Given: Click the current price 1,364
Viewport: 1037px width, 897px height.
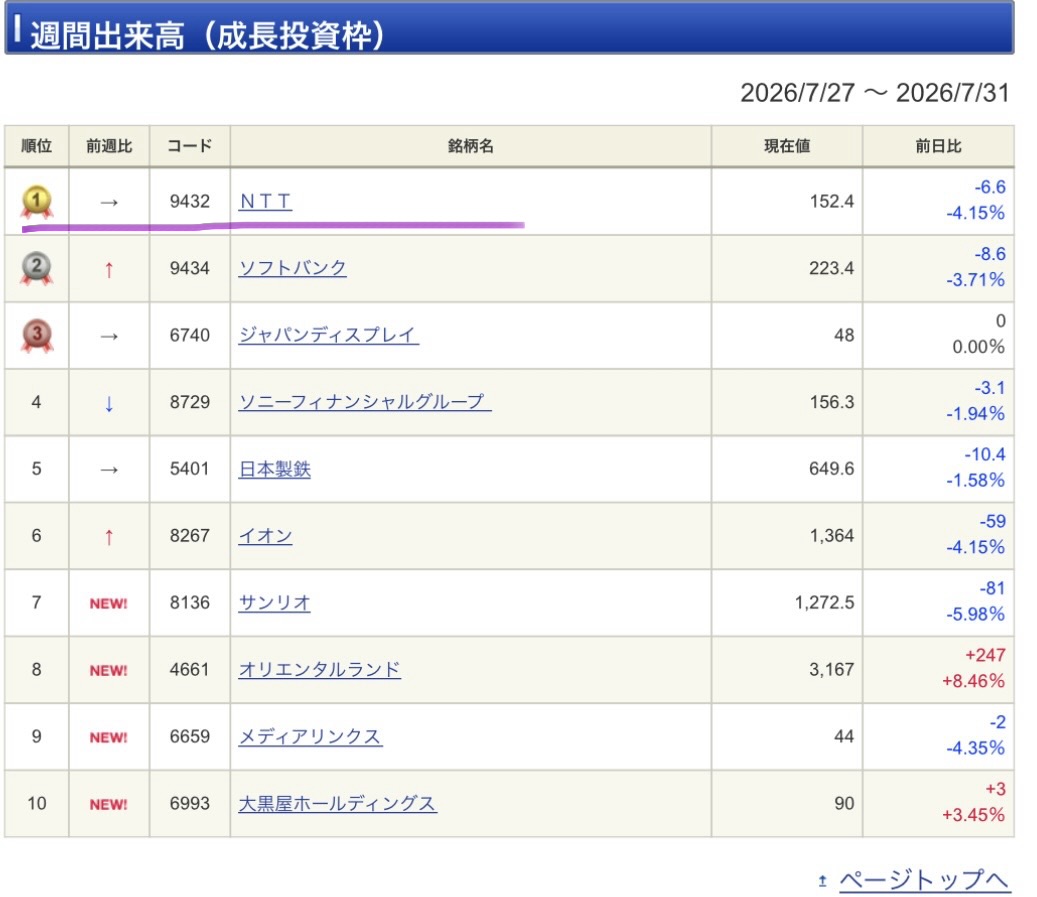Looking at the screenshot, I should click(832, 535).
